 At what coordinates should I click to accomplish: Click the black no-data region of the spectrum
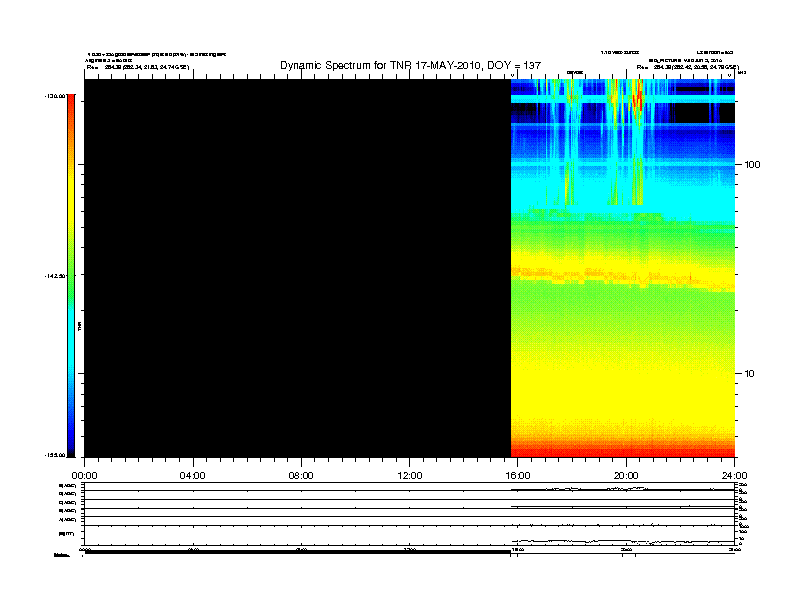click(298, 268)
